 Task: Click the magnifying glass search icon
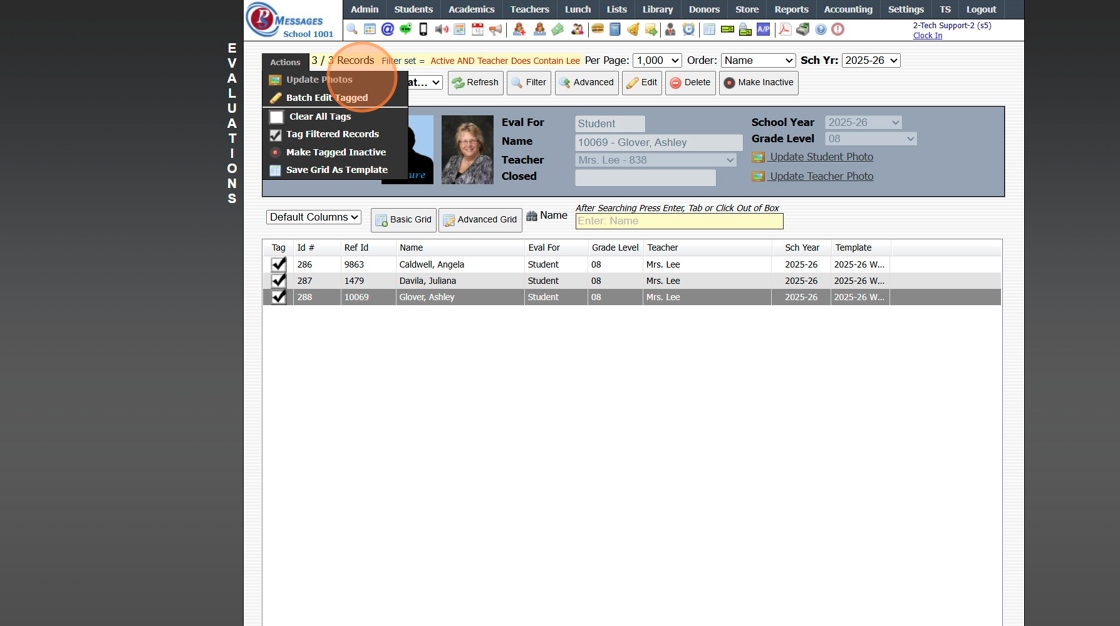pos(351,29)
